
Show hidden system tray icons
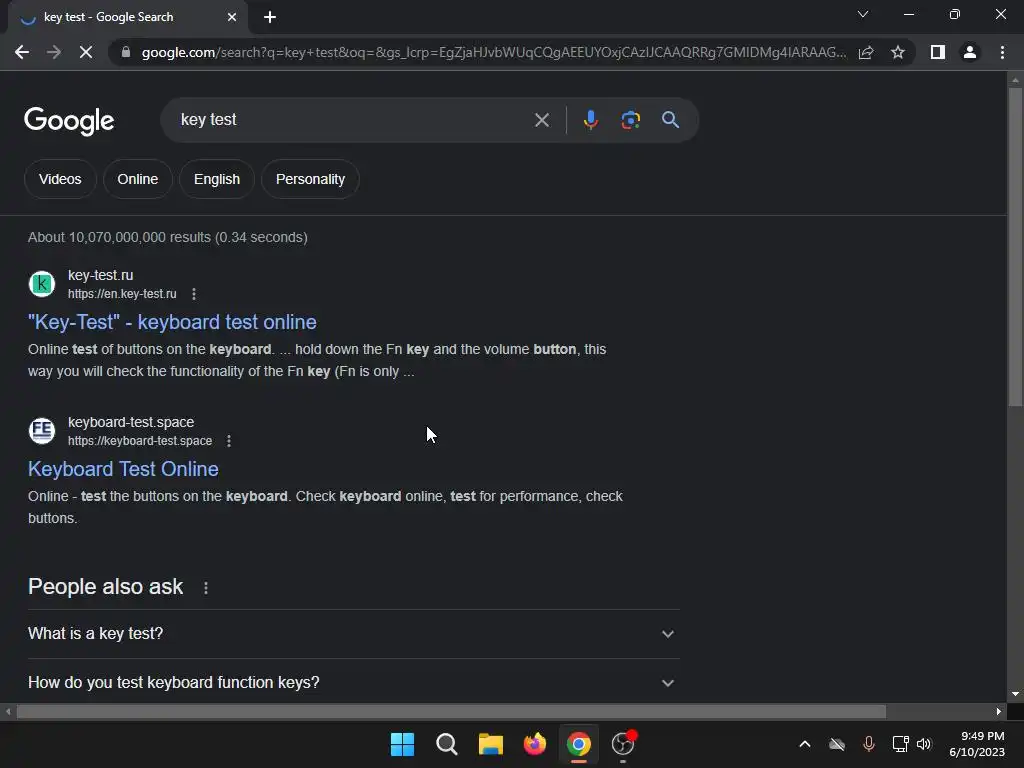[x=805, y=744]
